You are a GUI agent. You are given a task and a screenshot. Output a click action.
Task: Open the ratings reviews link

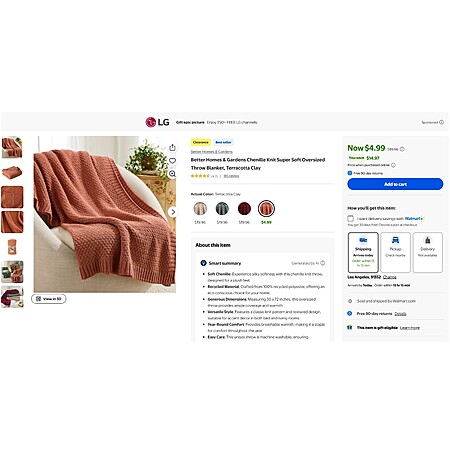231,176
